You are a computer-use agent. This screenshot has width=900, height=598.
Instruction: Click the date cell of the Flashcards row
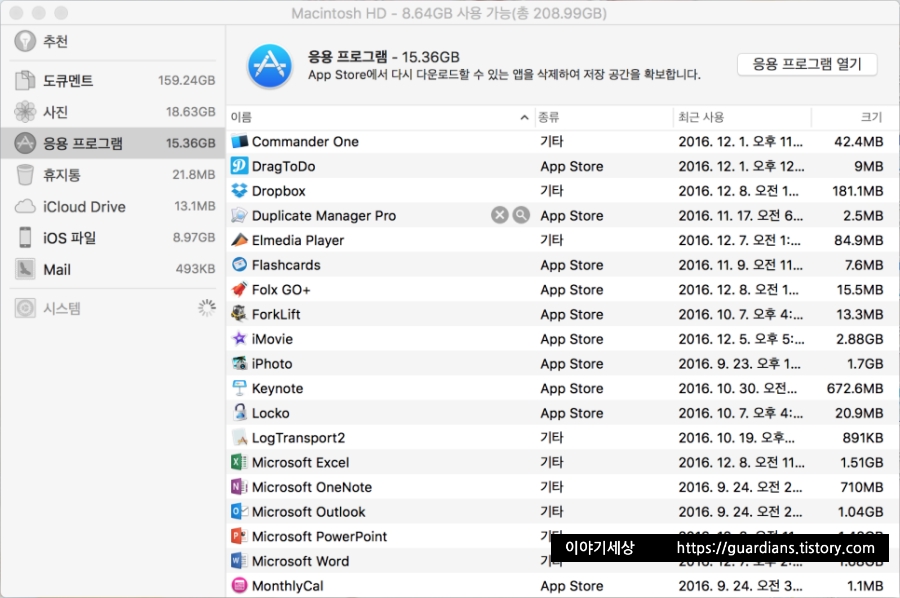tap(740, 265)
